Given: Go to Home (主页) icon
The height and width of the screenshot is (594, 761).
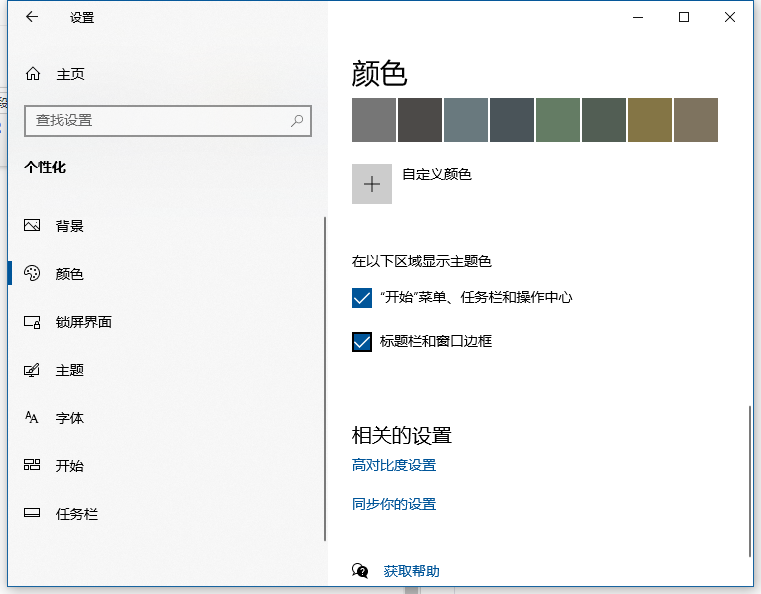Looking at the screenshot, I should pos(33,74).
